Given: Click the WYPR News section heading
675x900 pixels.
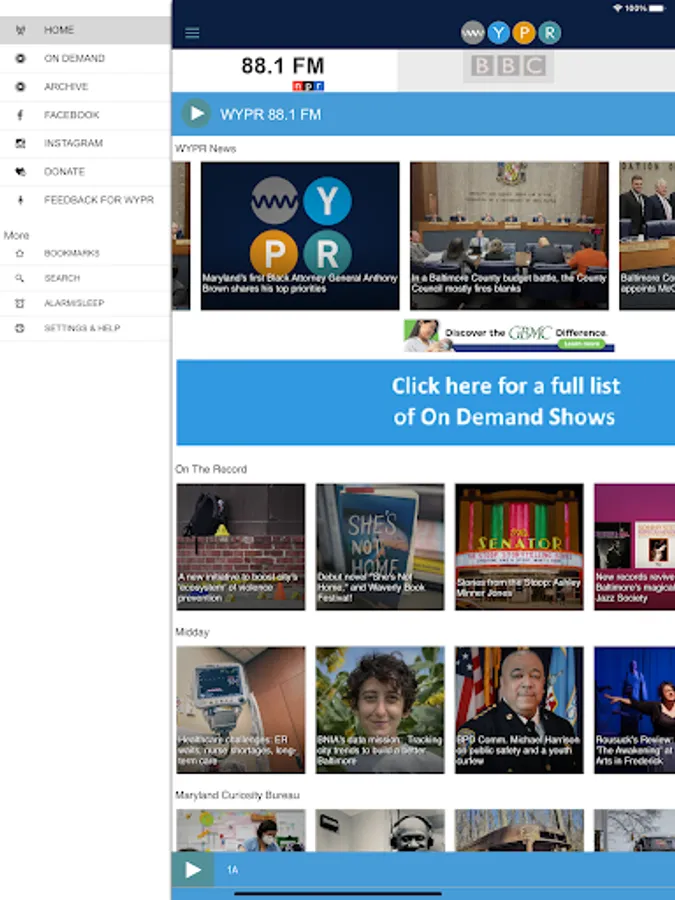Looking at the screenshot, I should [x=205, y=149].
